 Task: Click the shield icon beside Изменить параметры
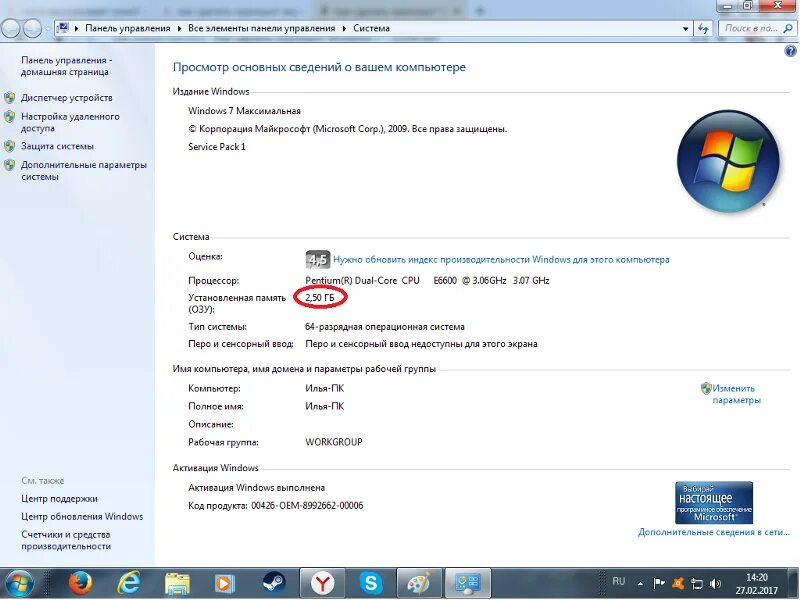(706, 388)
